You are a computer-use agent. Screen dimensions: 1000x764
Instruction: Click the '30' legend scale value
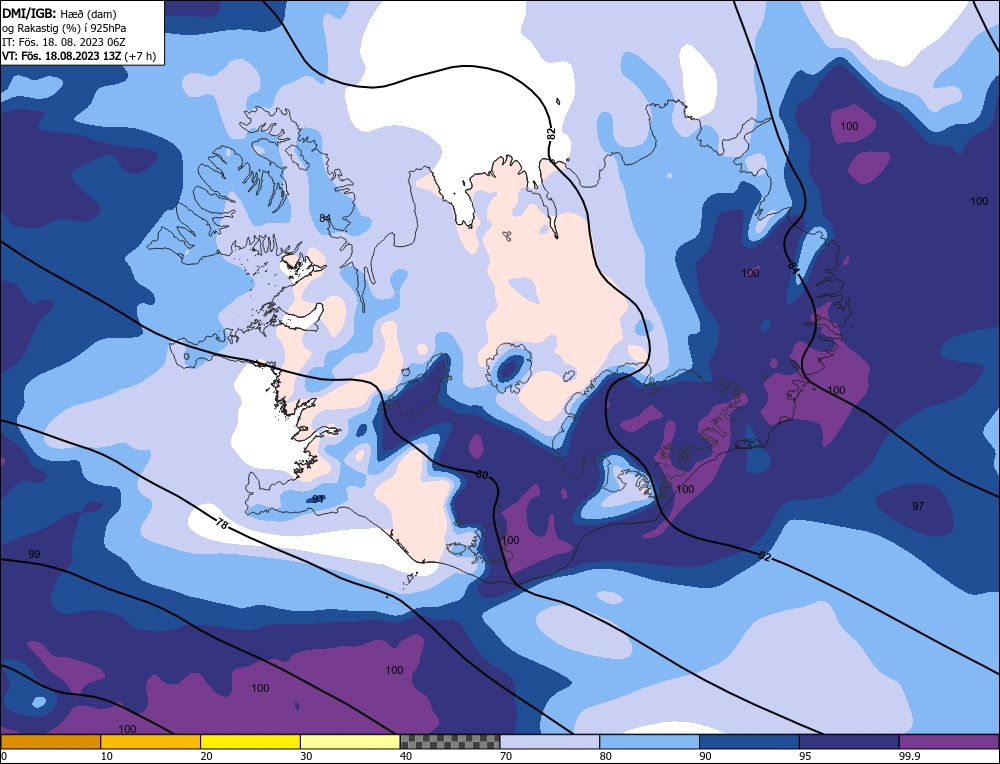click(x=306, y=757)
